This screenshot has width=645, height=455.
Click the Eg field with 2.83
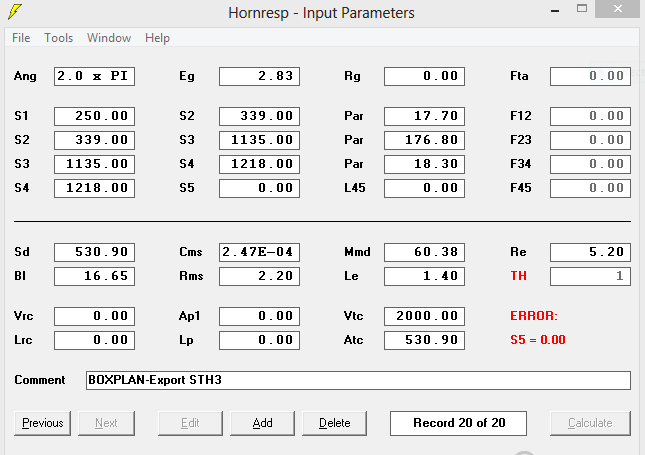pyautogui.click(x=260, y=77)
